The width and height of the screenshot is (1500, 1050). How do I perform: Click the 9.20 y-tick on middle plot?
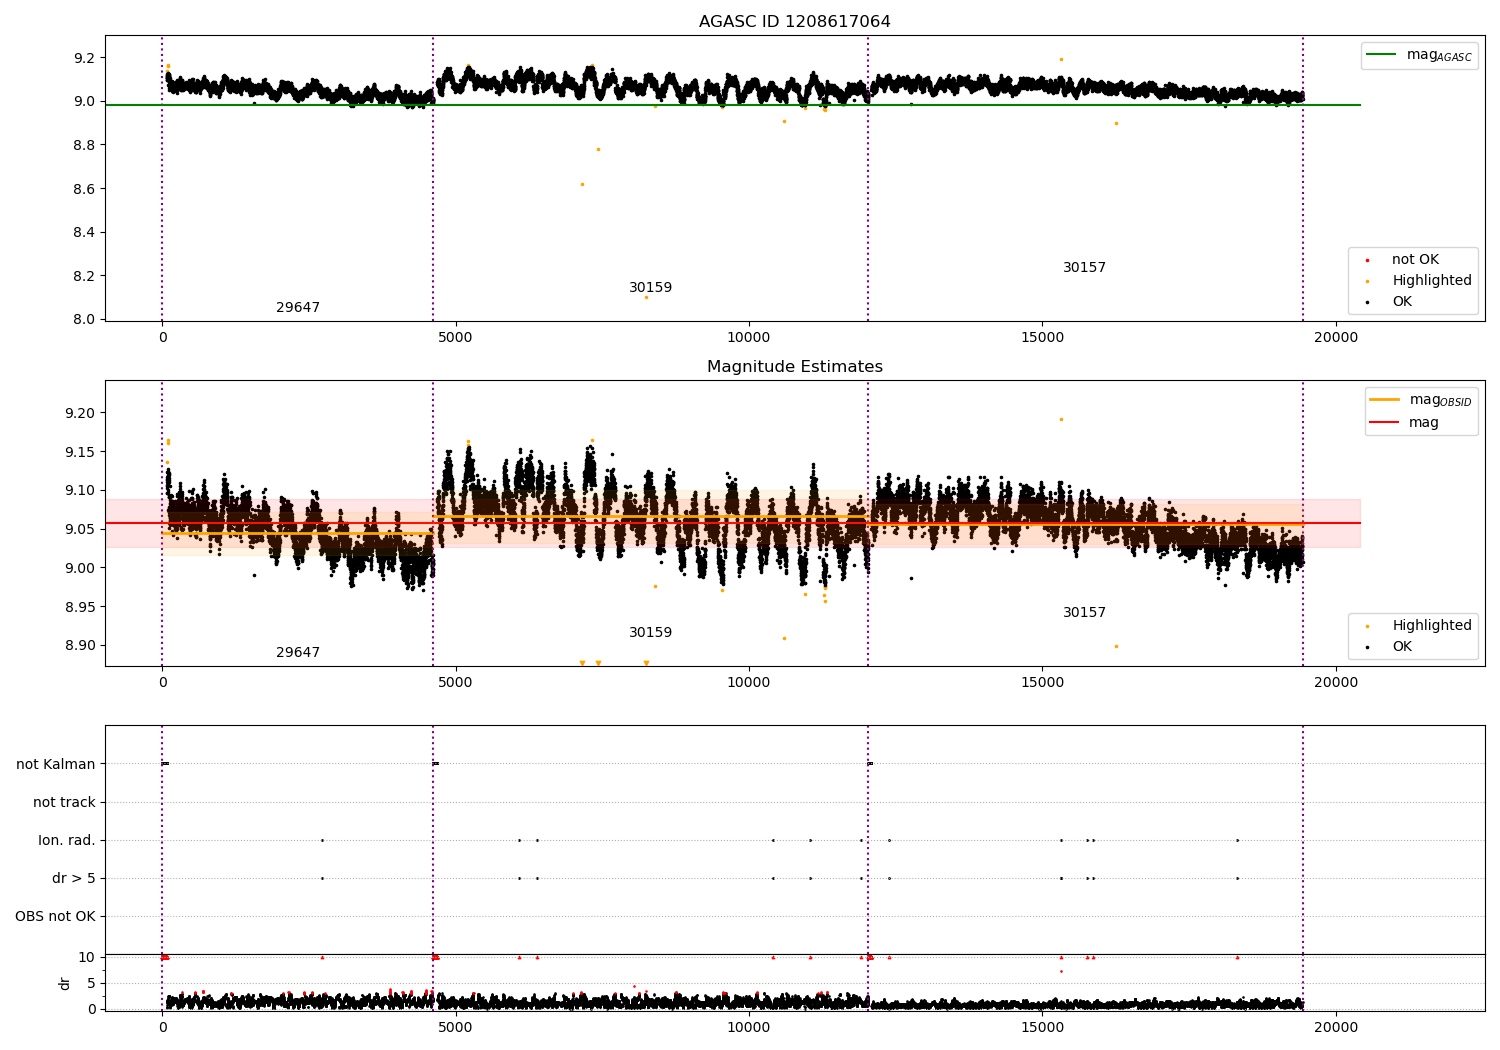point(80,413)
